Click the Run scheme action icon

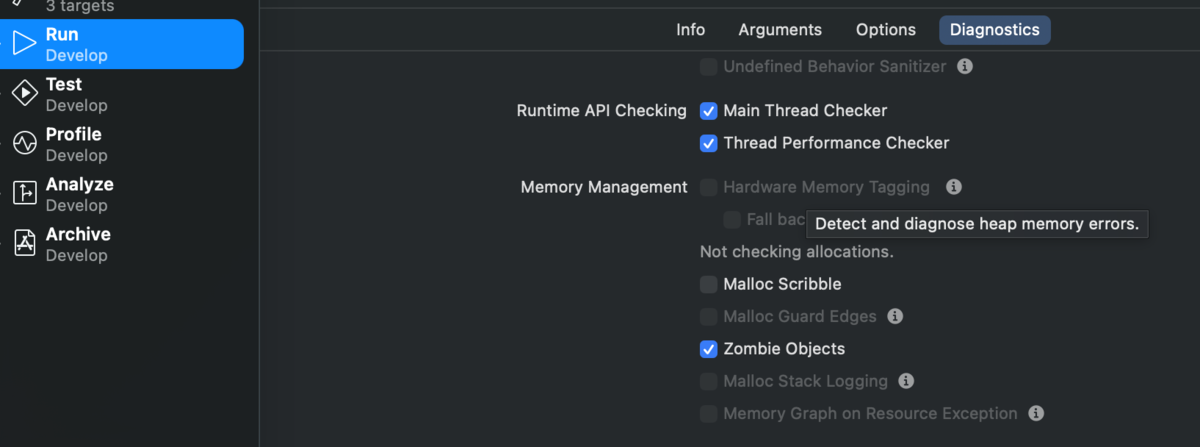click(x=24, y=44)
